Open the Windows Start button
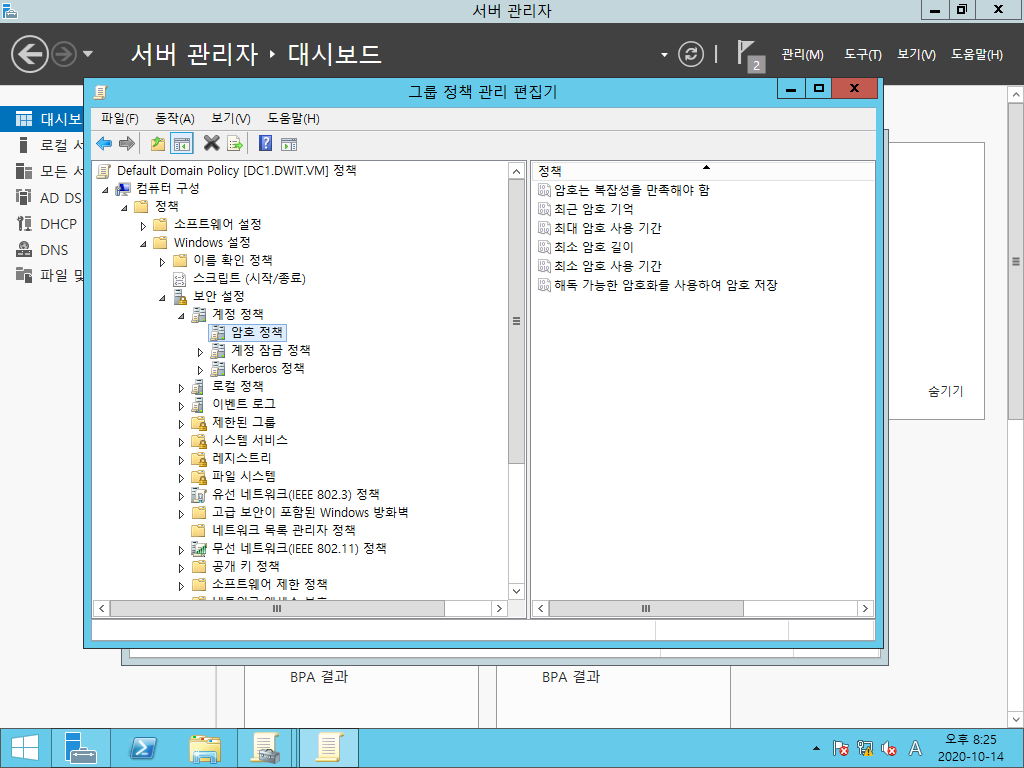This screenshot has width=1024, height=768. [25, 748]
